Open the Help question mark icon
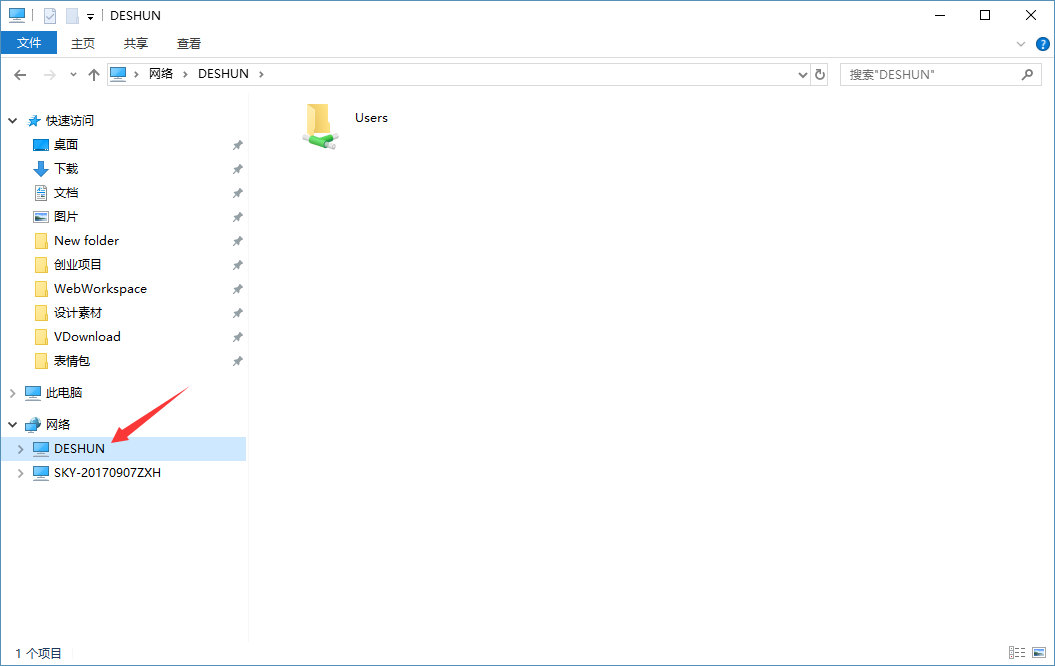 click(x=1042, y=44)
